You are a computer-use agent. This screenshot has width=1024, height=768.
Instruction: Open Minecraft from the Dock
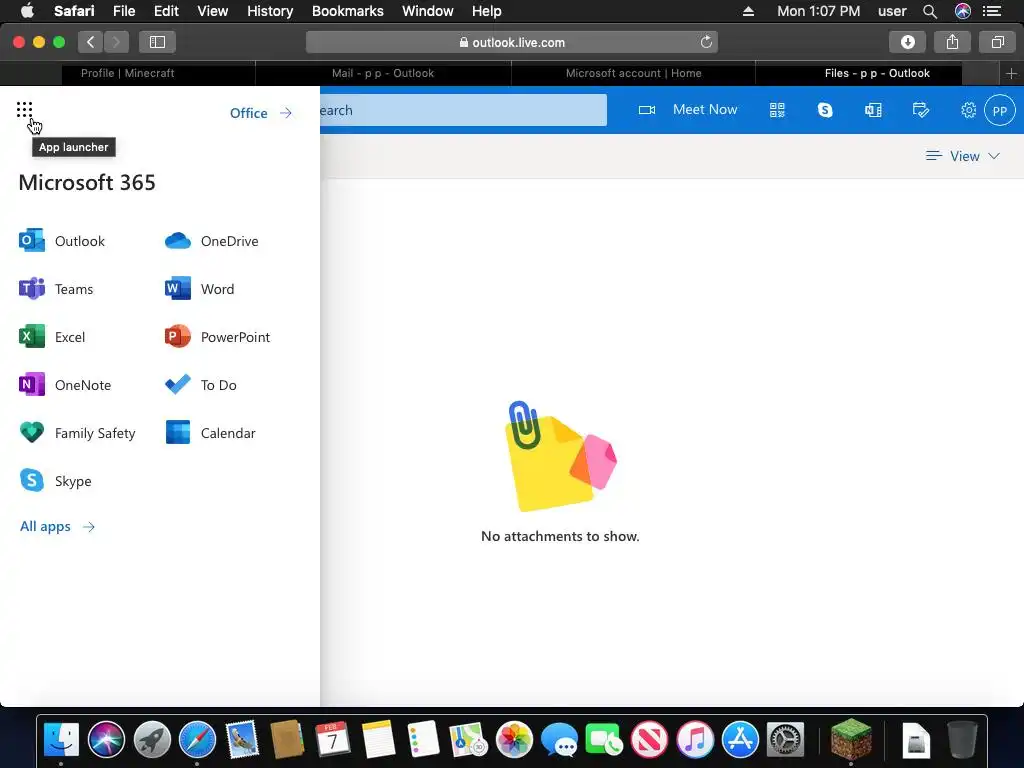[x=851, y=739]
